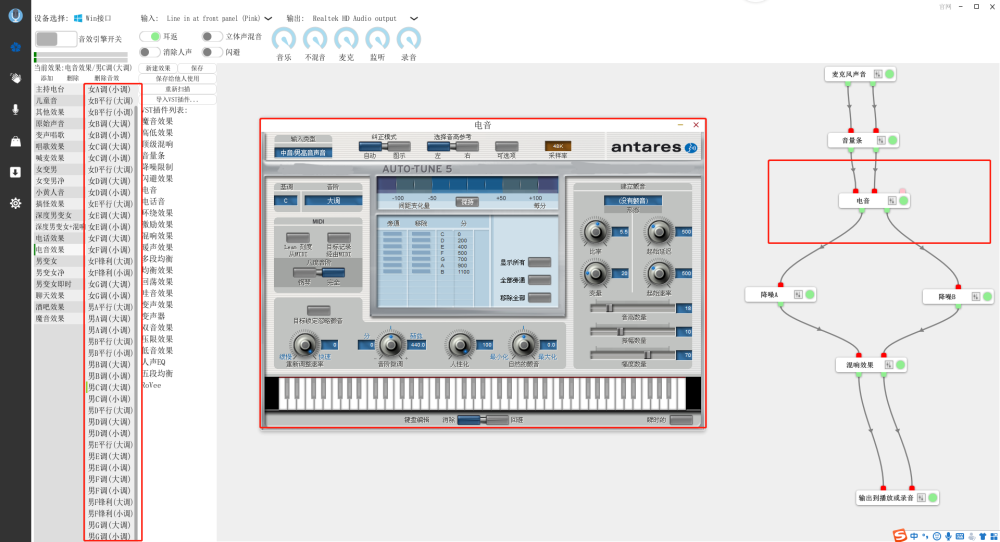The width and height of the screenshot is (1000, 542).
Task: Toggle the green enable dot on 麦克风声音 node
Action: pyautogui.click(x=890, y=74)
